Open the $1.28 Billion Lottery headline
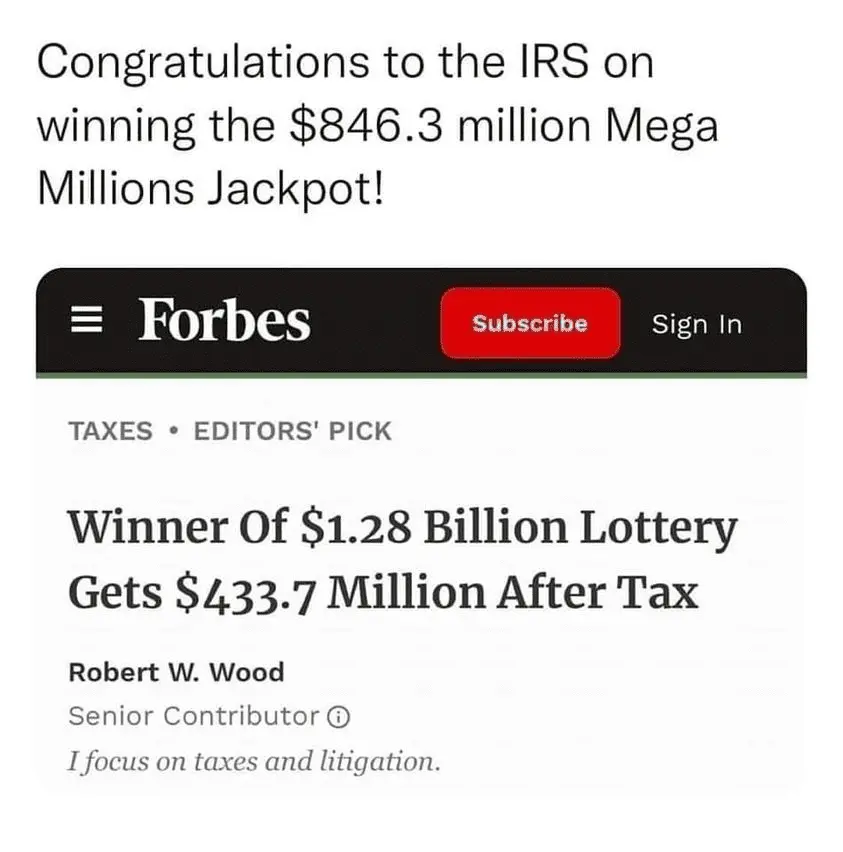Viewport: 843px width, 852px height. [x=402, y=528]
